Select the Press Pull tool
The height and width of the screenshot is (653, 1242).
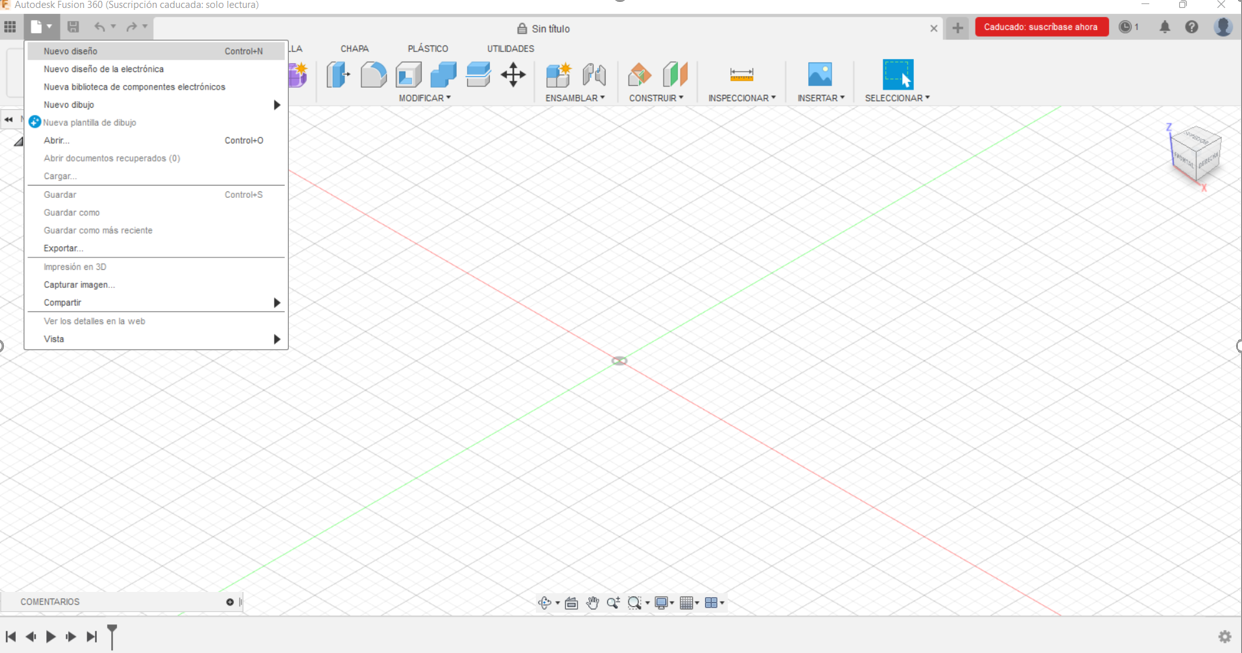pyautogui.click(x=338, y=75)
